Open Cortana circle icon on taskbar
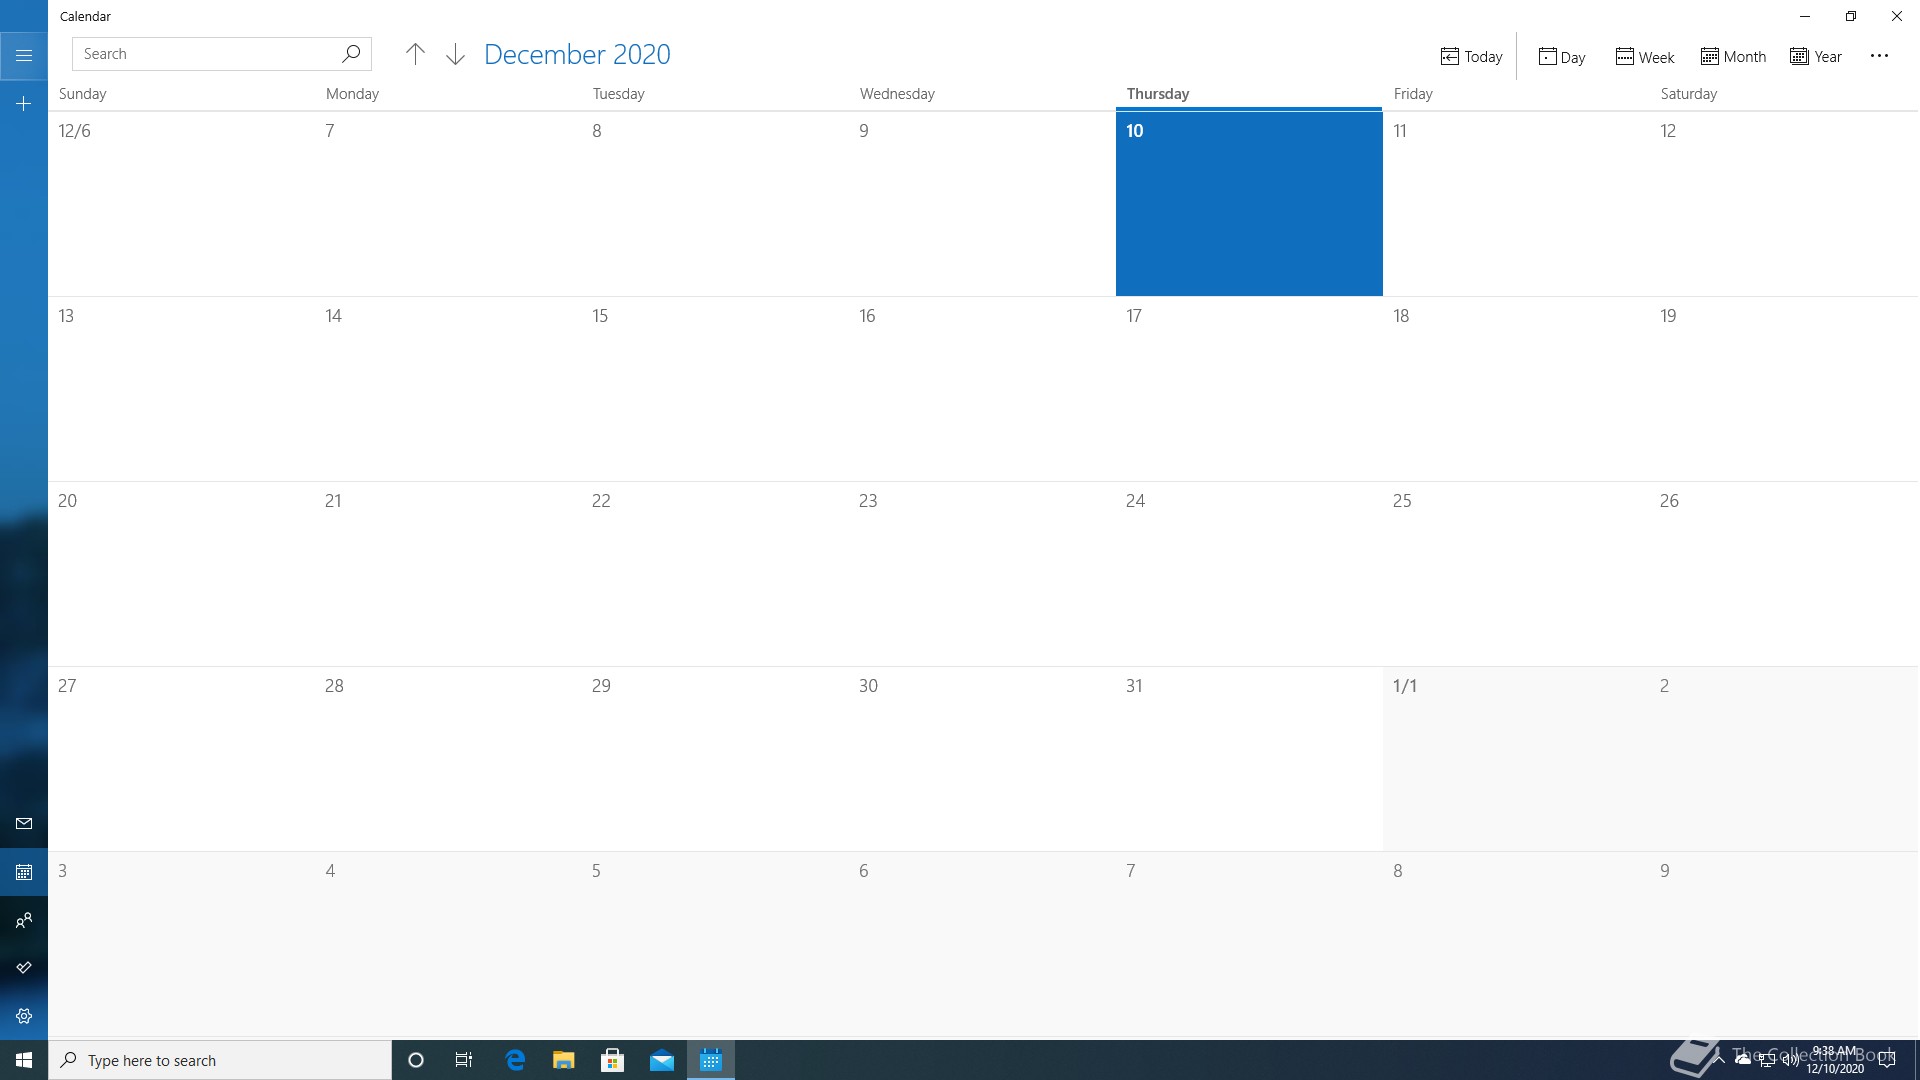Image resolution: width=1920 pixels, height=1080 pixels. point(416,1060)
